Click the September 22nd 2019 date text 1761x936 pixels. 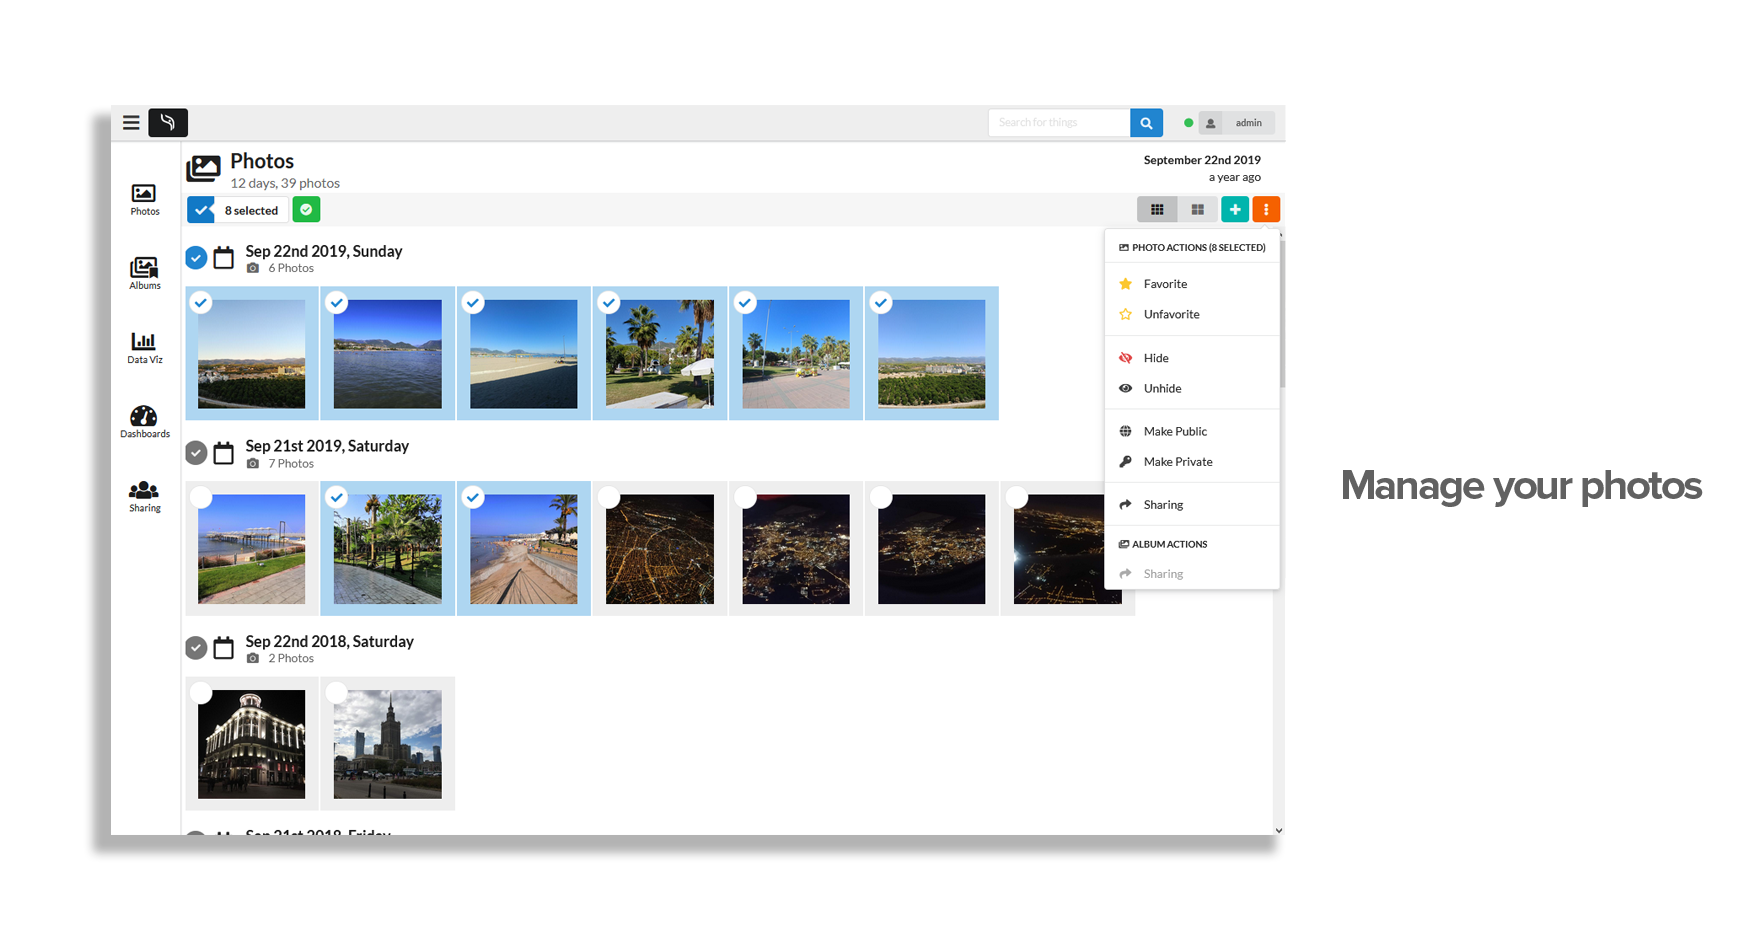point(1202,160)
